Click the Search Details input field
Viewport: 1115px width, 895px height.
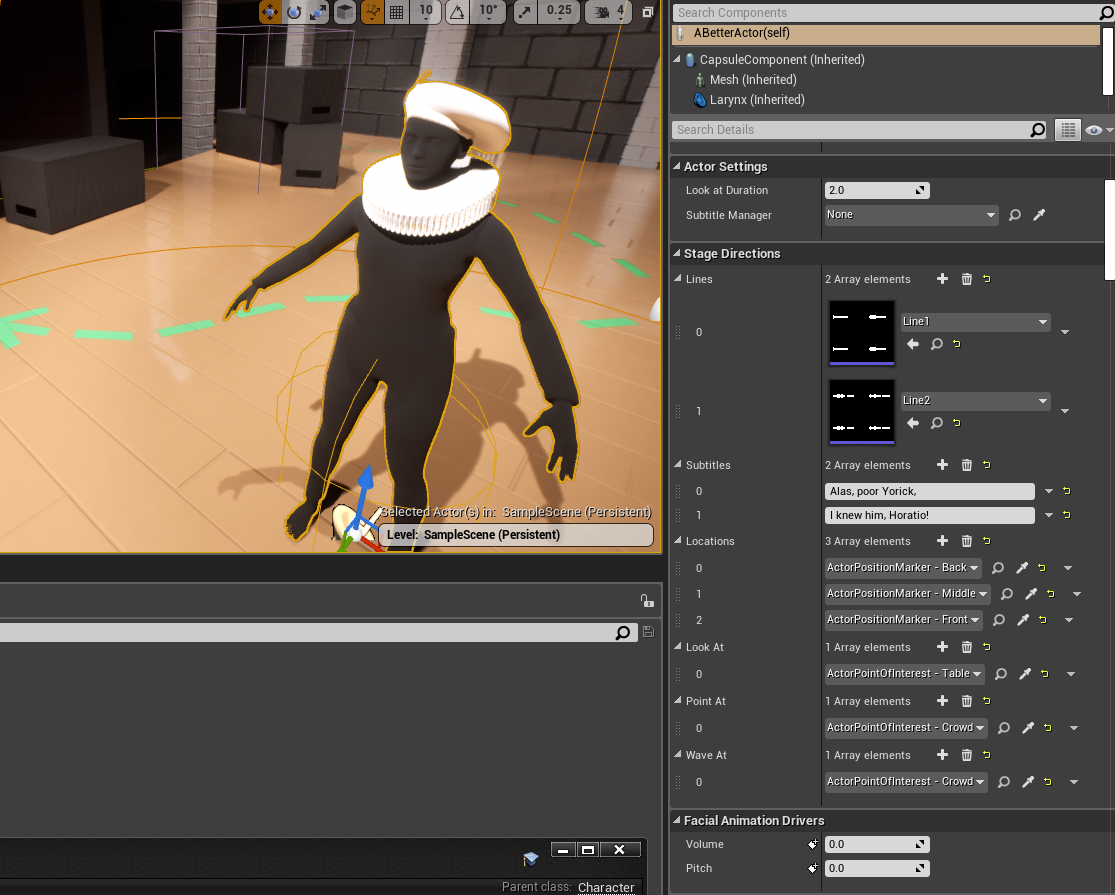point(852,130)
